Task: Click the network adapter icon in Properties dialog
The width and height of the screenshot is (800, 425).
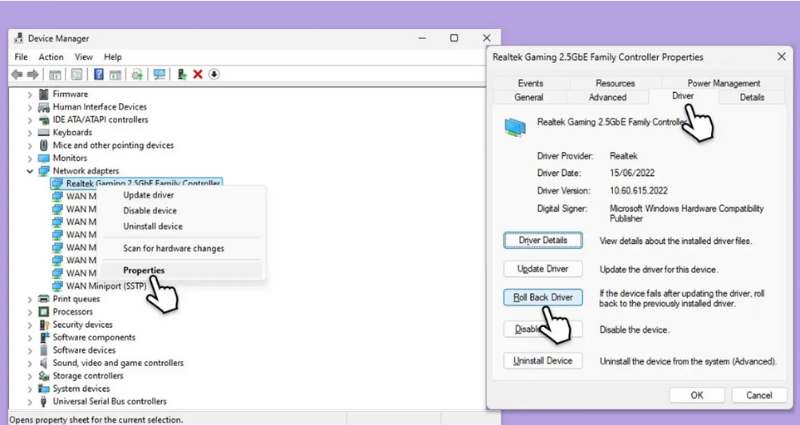Action: [x=515, y=127]
